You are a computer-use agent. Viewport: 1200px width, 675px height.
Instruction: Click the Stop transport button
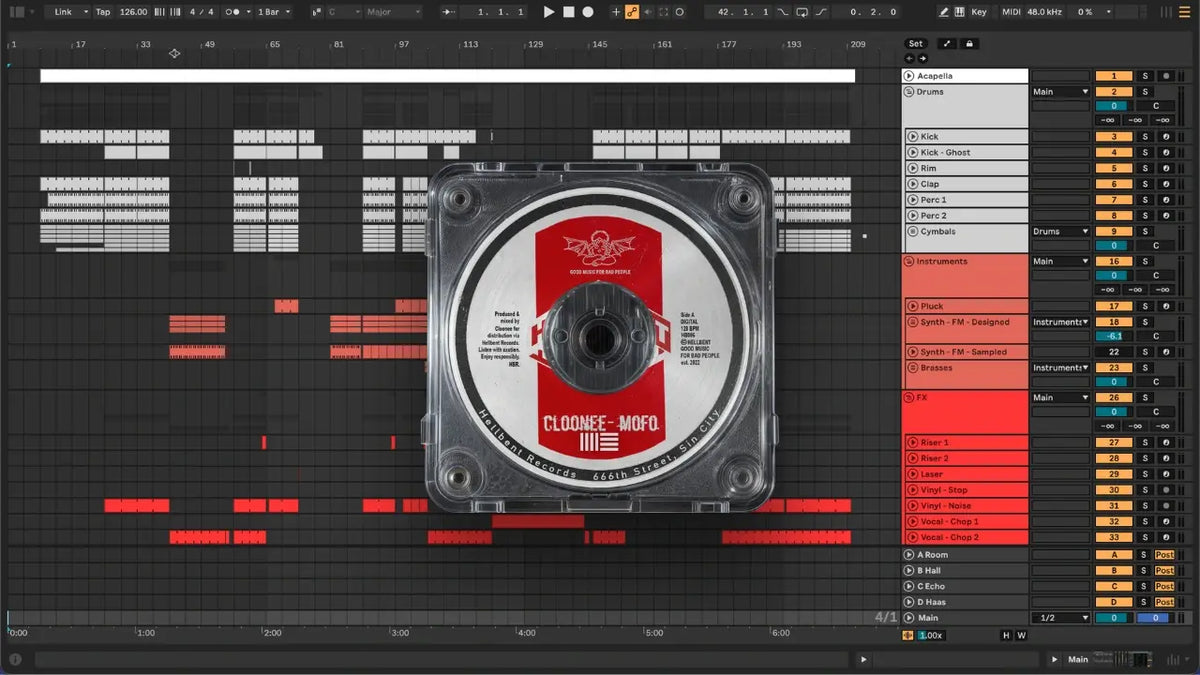click(x=568, y=12)
